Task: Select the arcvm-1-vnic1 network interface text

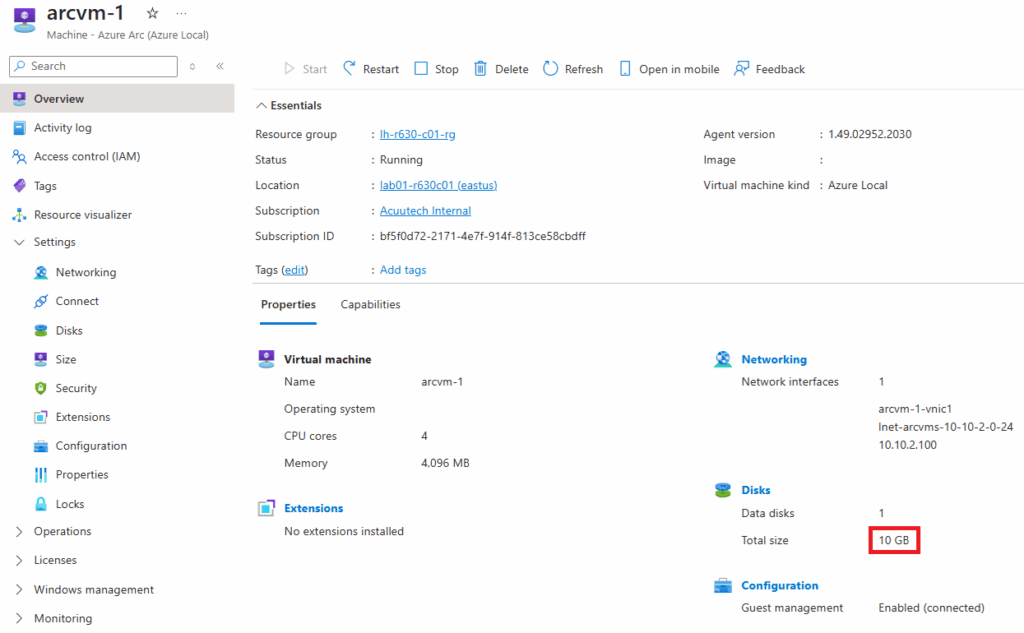Action: (x=915, y=409)
